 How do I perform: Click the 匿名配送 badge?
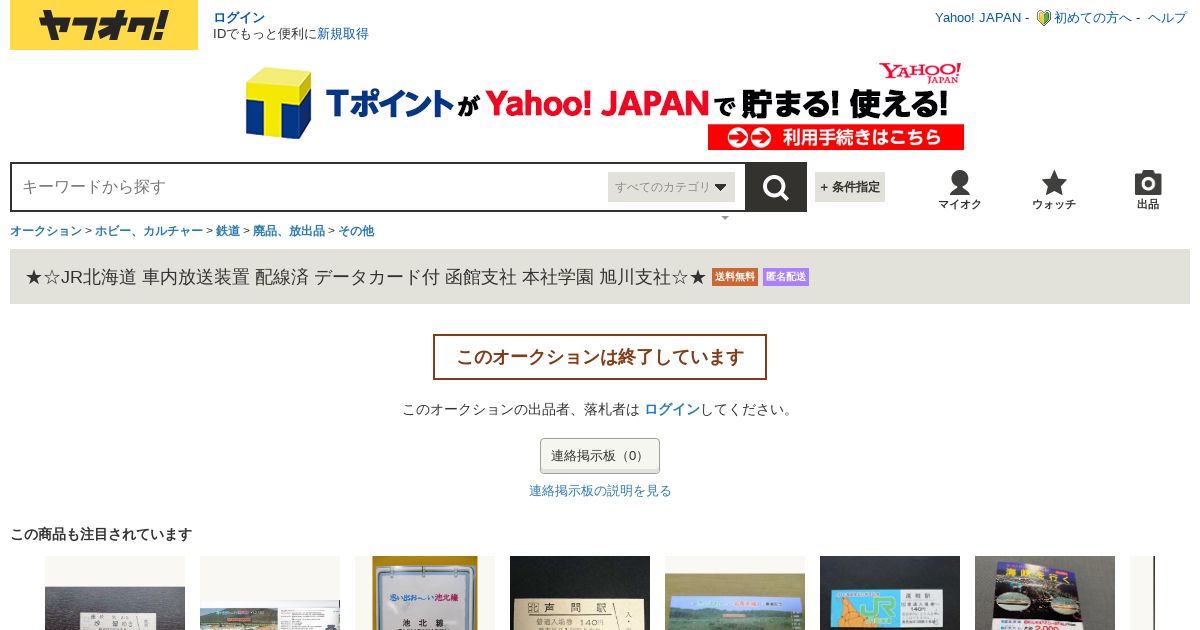click(786, 277)
